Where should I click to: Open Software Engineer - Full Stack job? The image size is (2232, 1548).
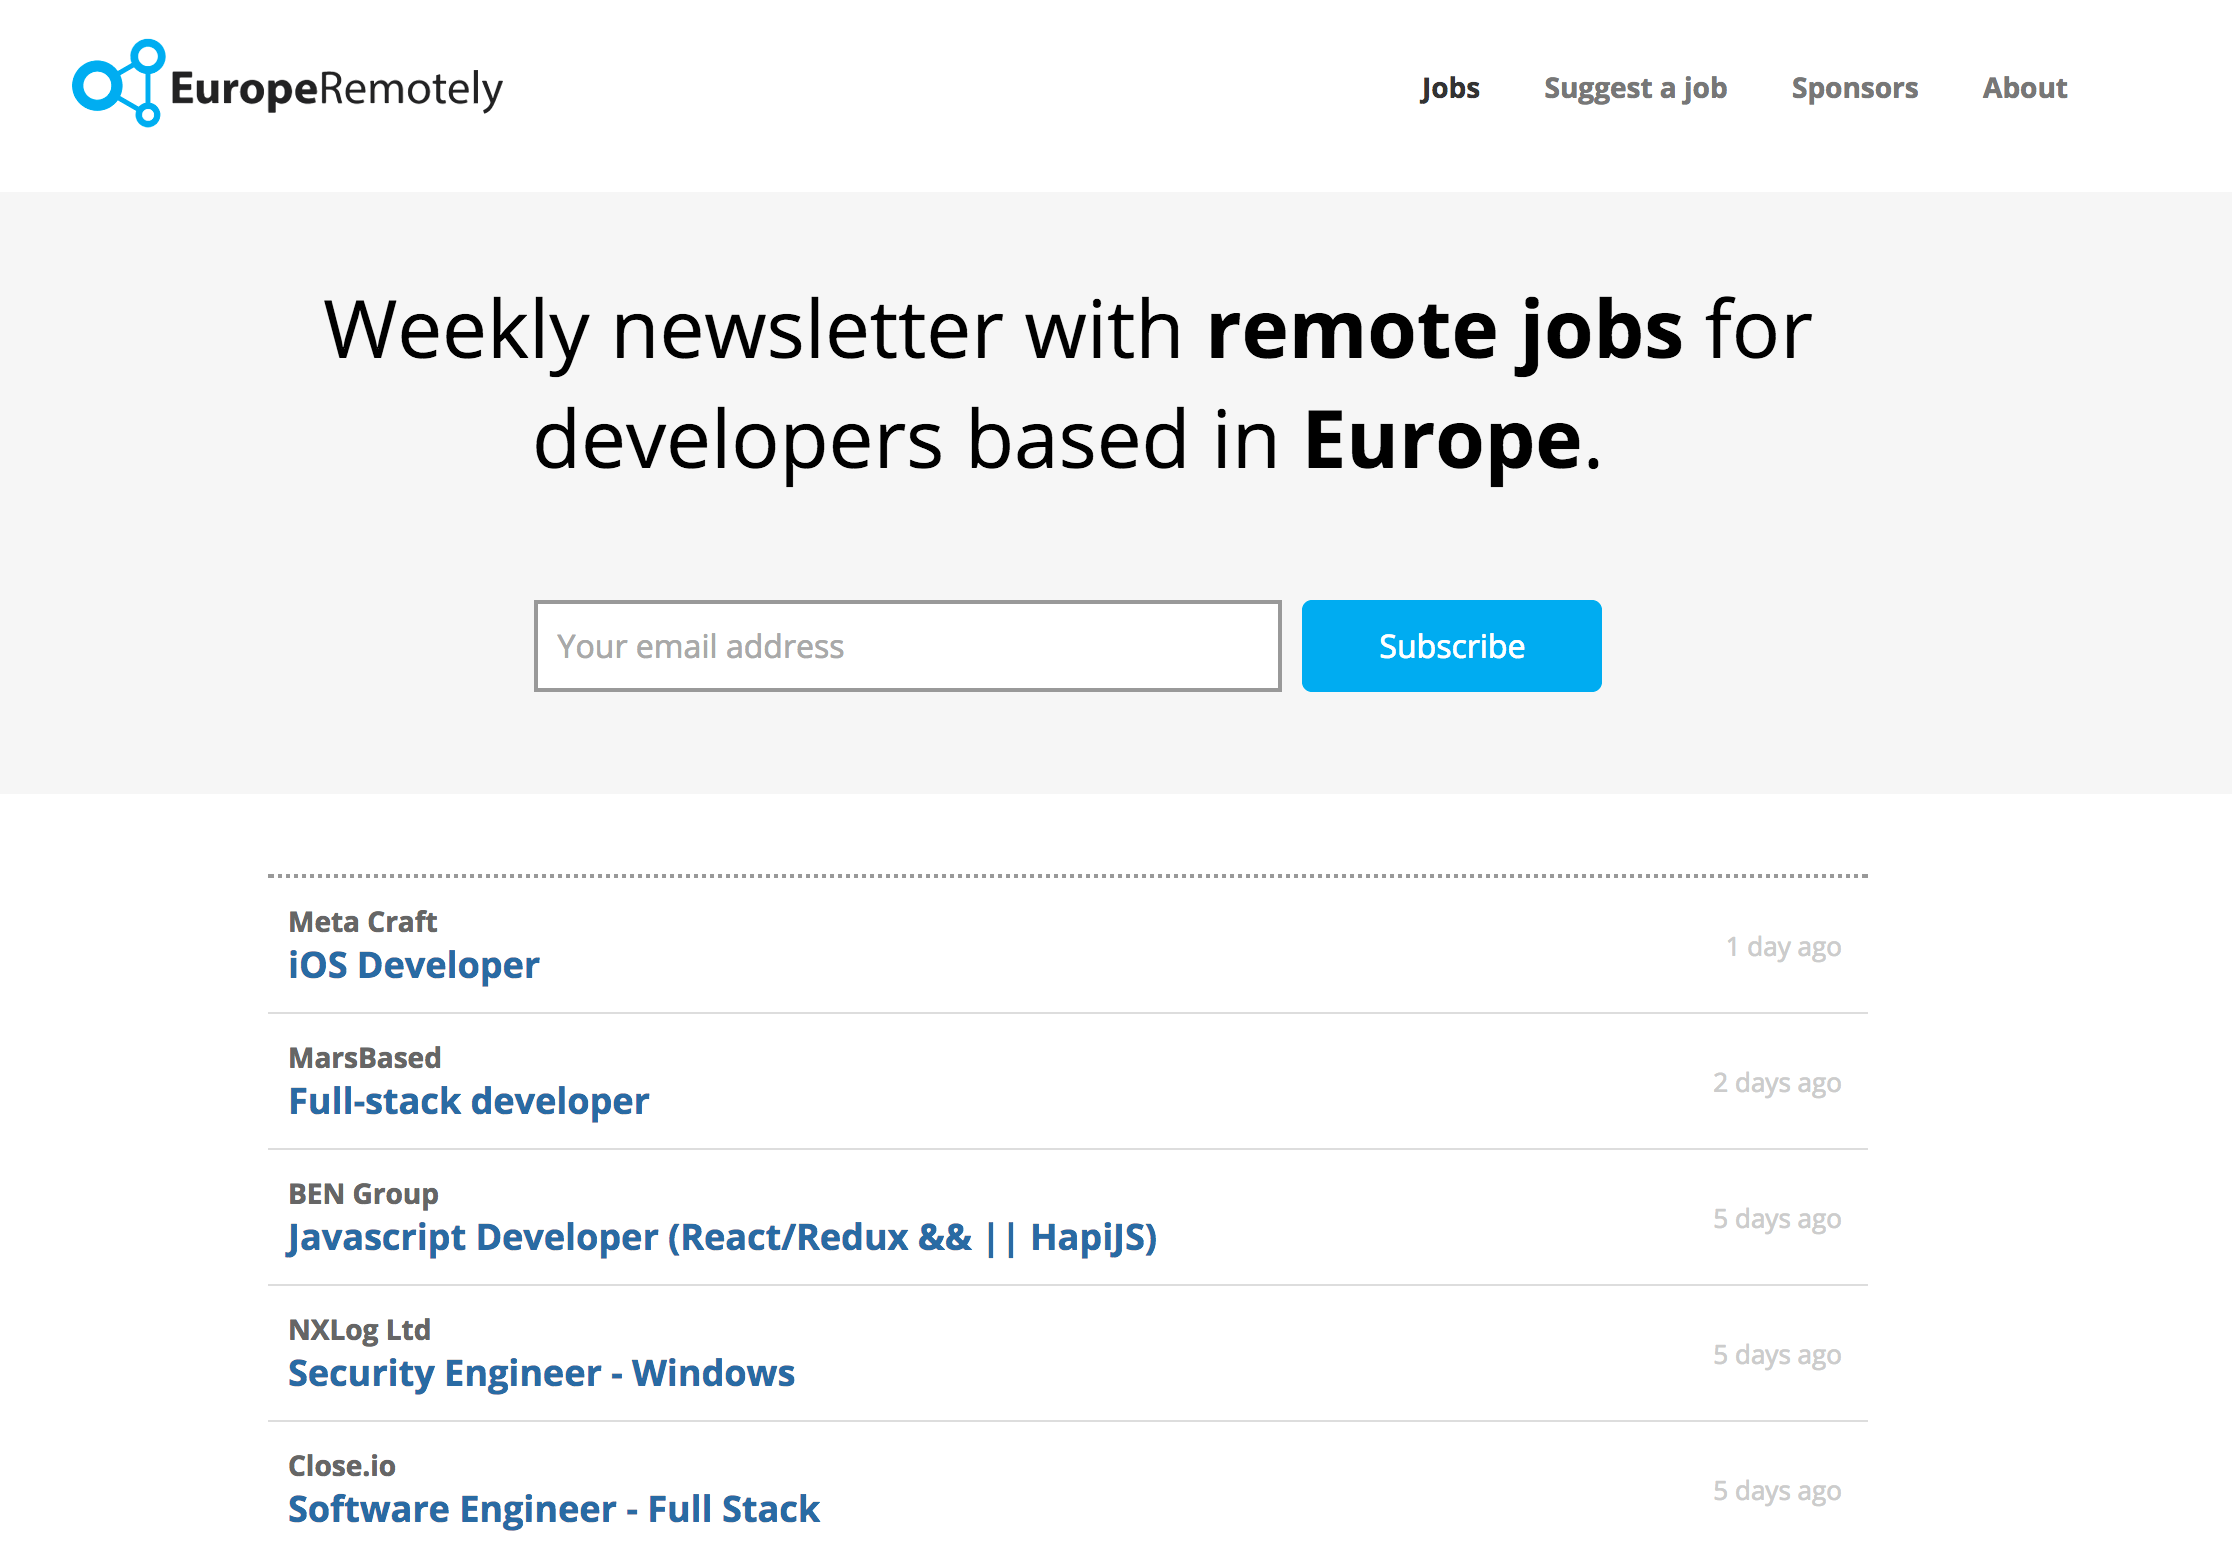pos(553,1509)
